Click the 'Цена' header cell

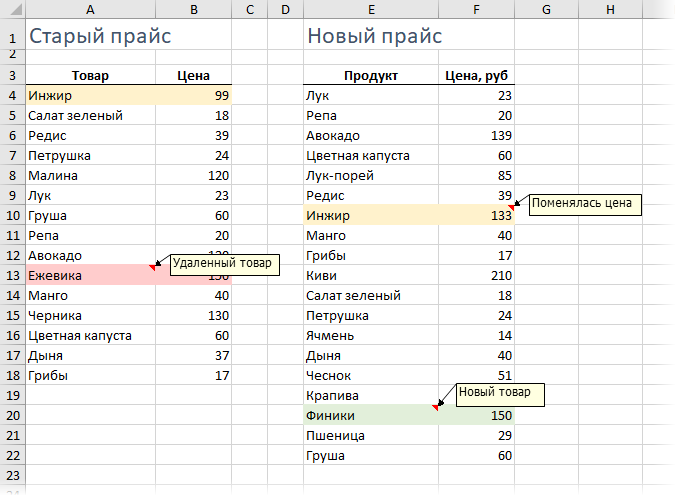tap(194, 75)
